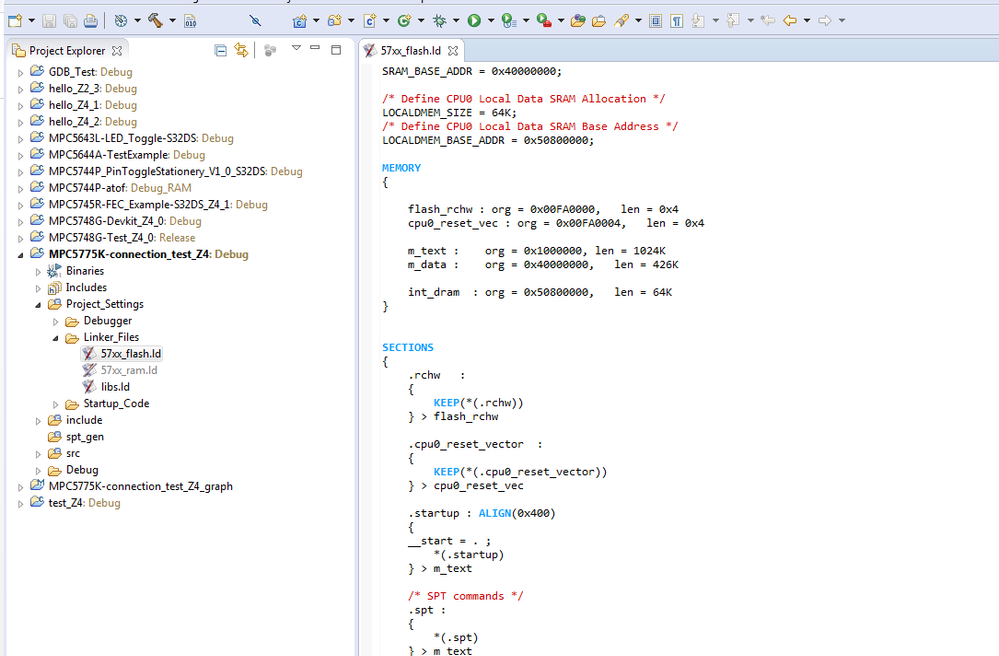Image resolution: width=999 pixels, height=656 pixels.
Task: Click the MEMORY keyword in the editor
Action: click(x=401, y=168)
